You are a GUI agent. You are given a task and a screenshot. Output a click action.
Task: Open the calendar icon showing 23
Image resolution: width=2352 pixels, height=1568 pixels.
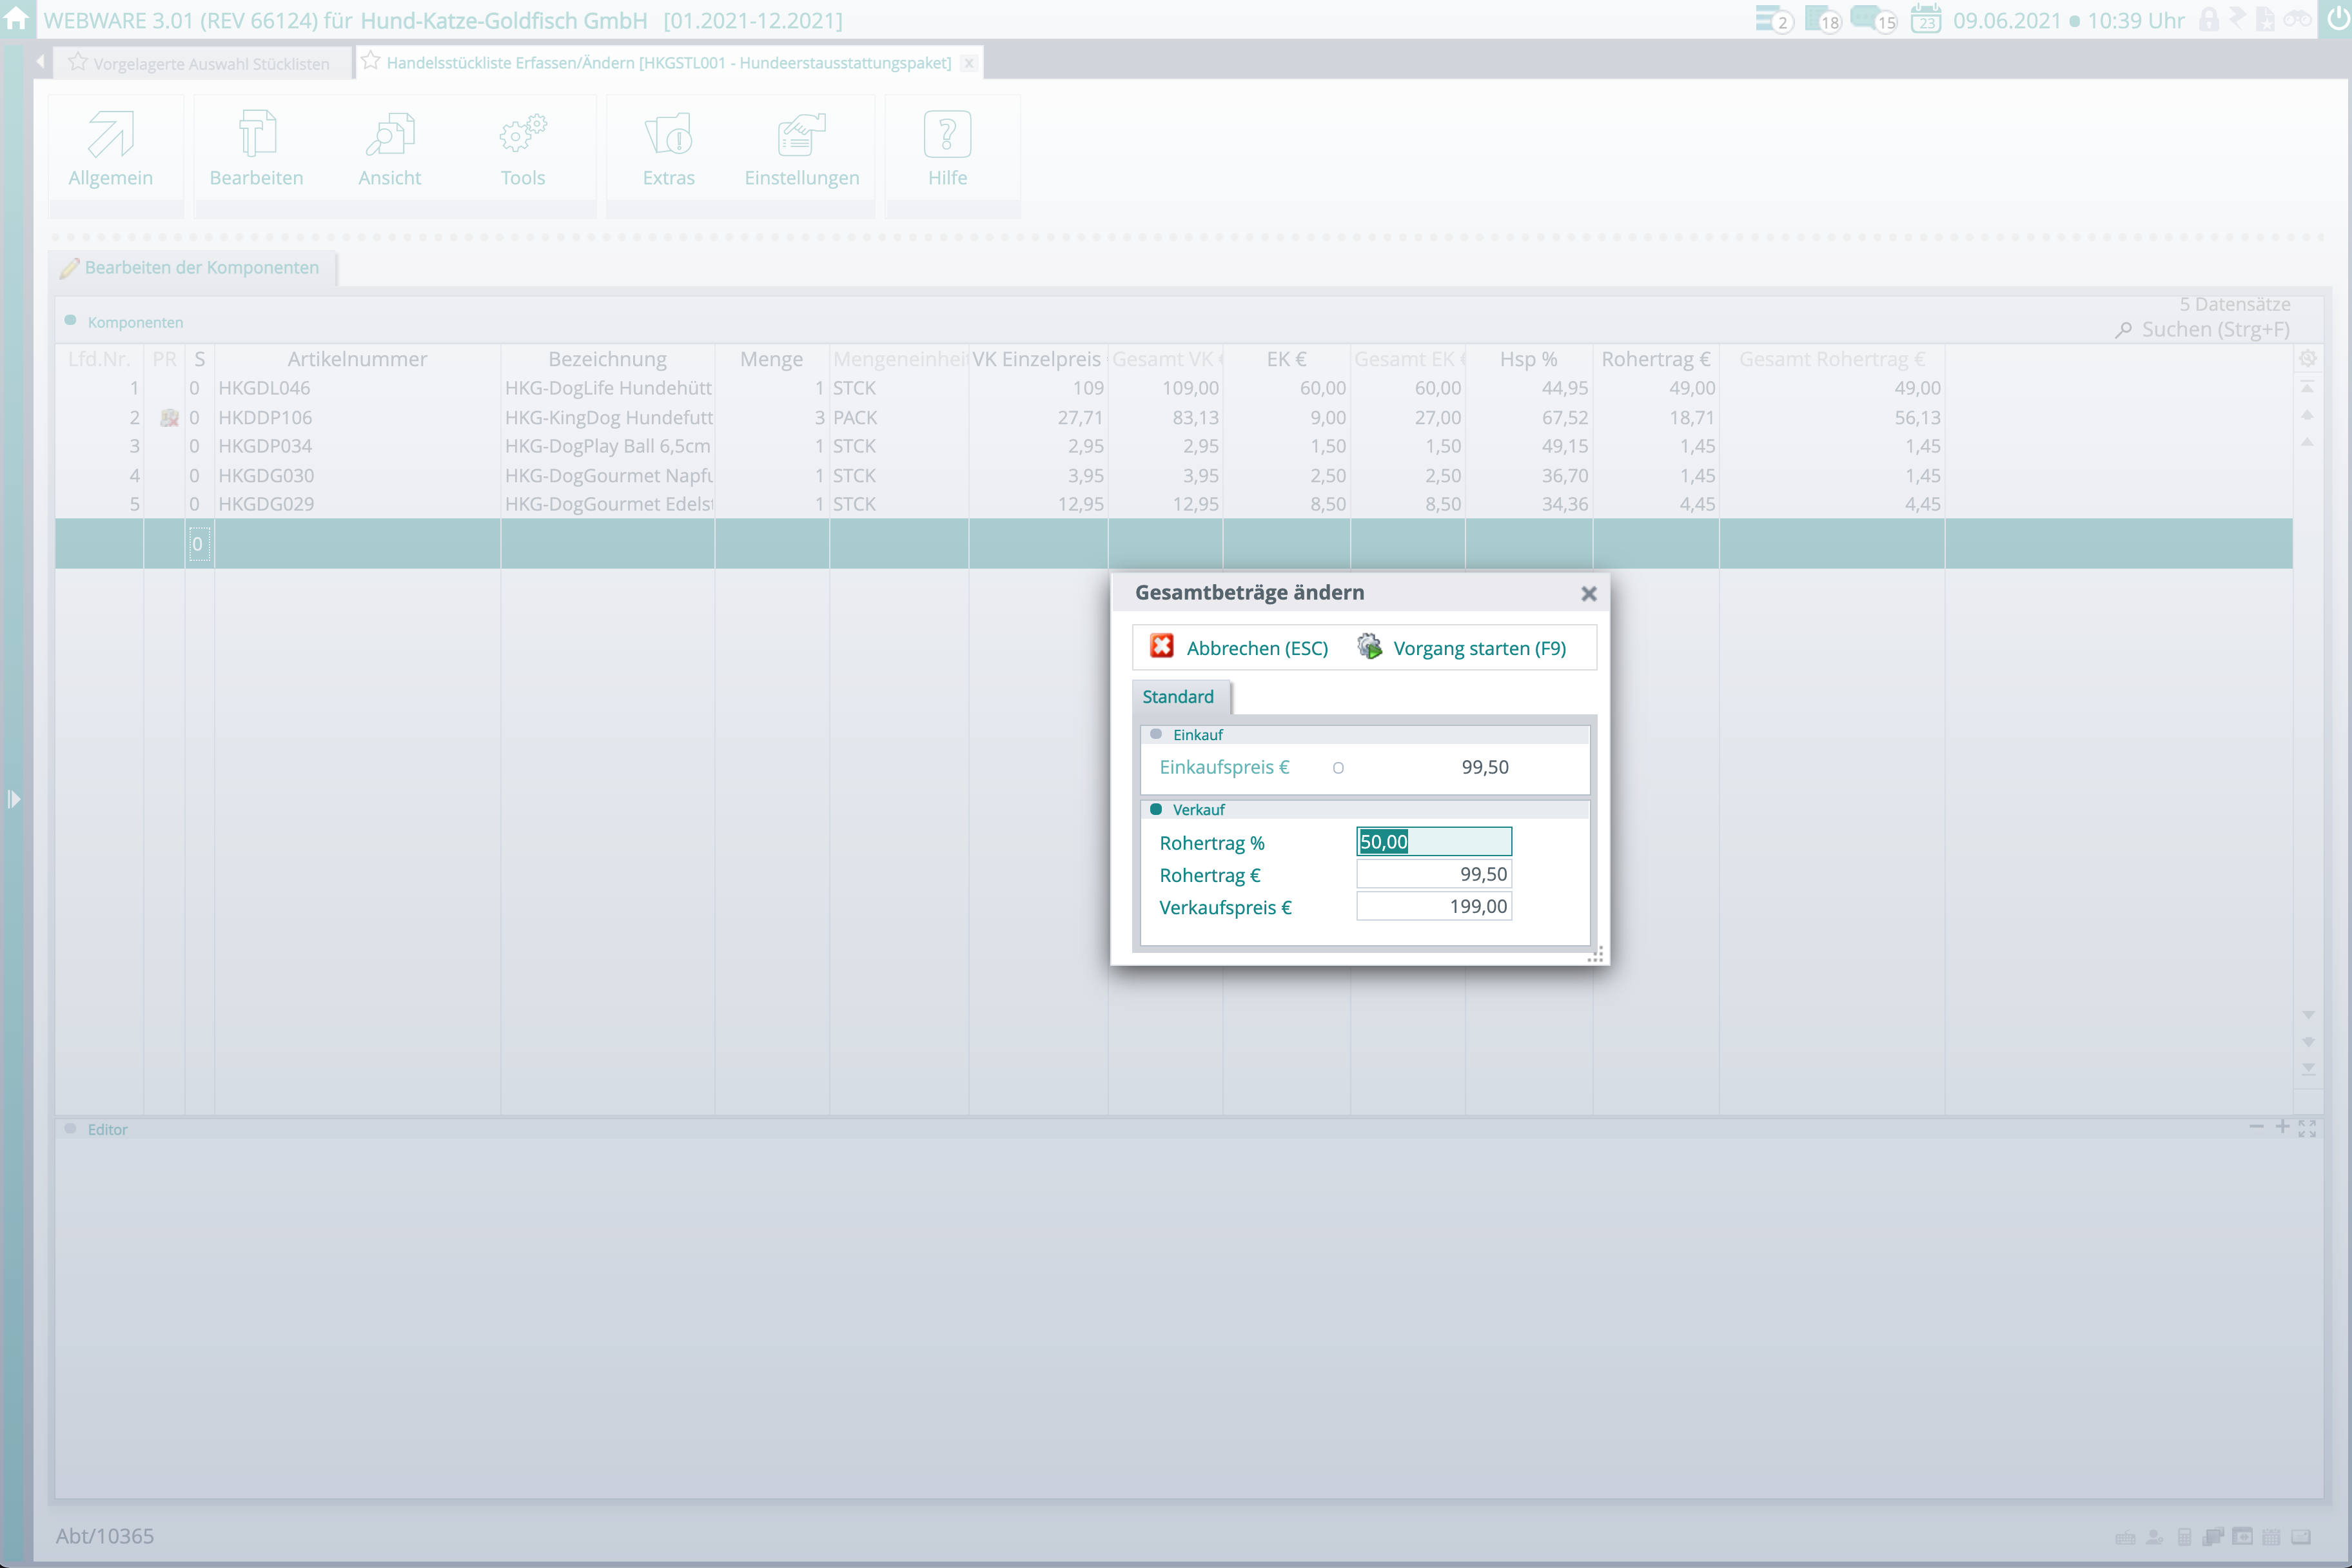[x=1926, y=19]
